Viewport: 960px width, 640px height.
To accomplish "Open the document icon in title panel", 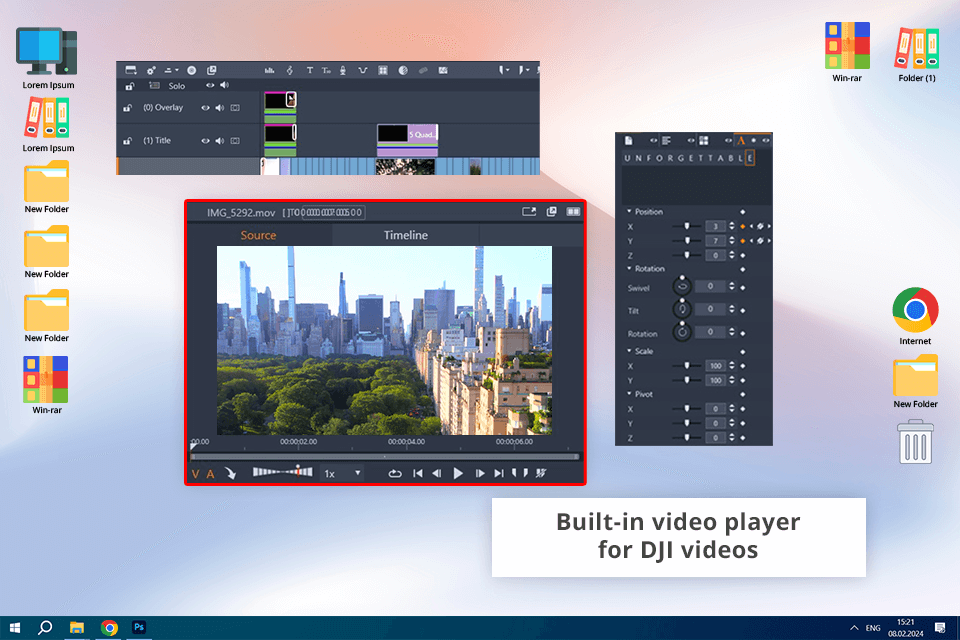I will 629,141.
